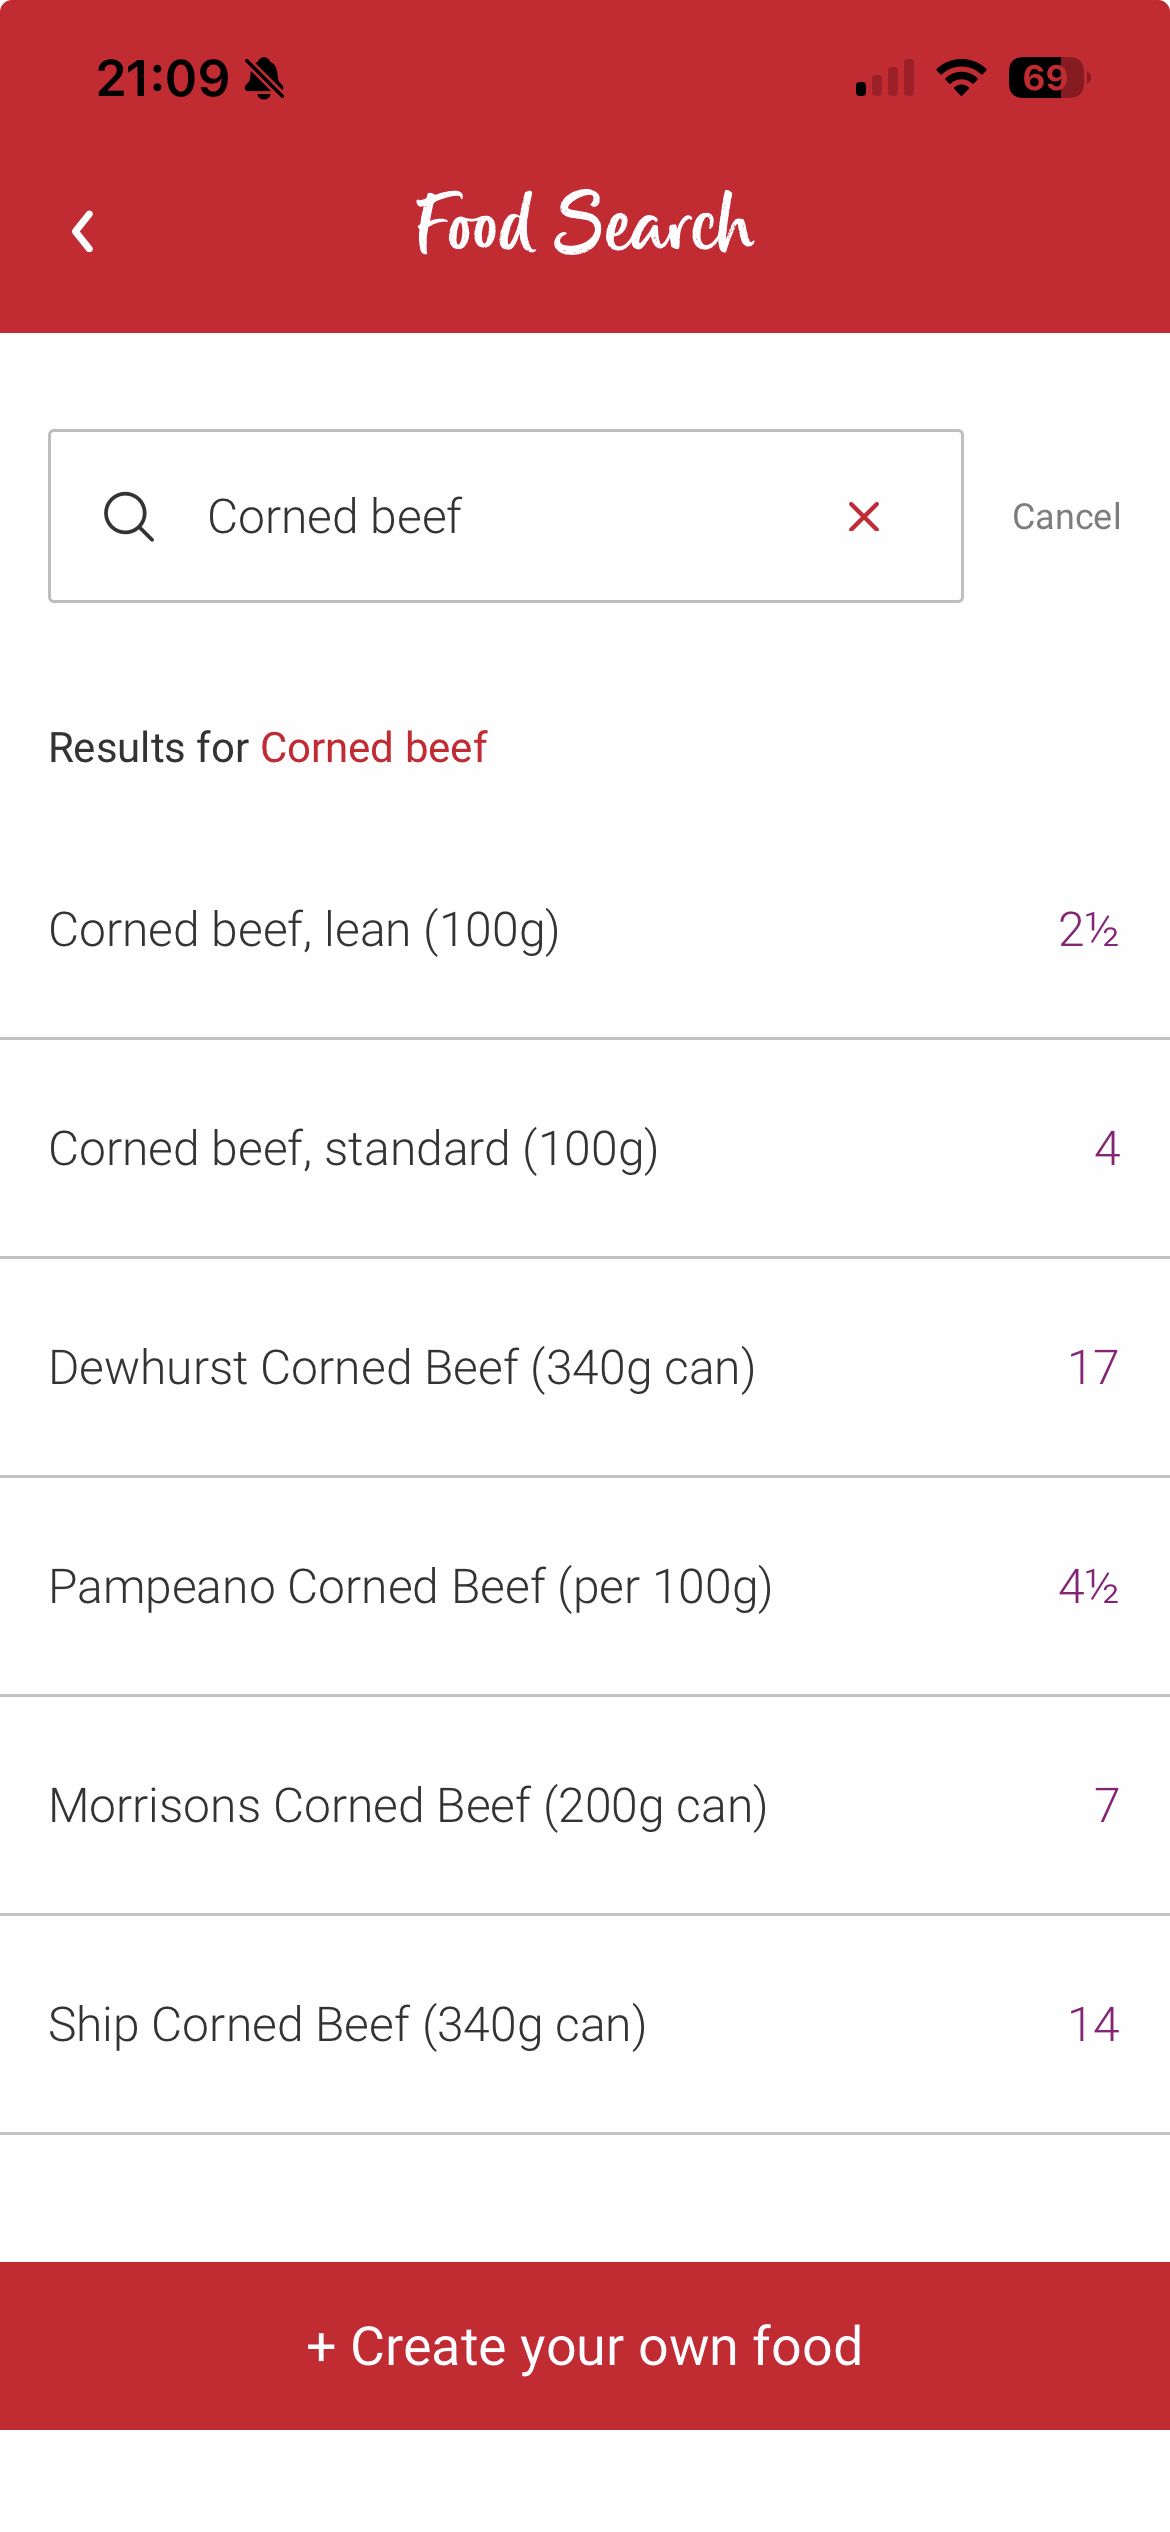Create your own food

click(585, 2346)
